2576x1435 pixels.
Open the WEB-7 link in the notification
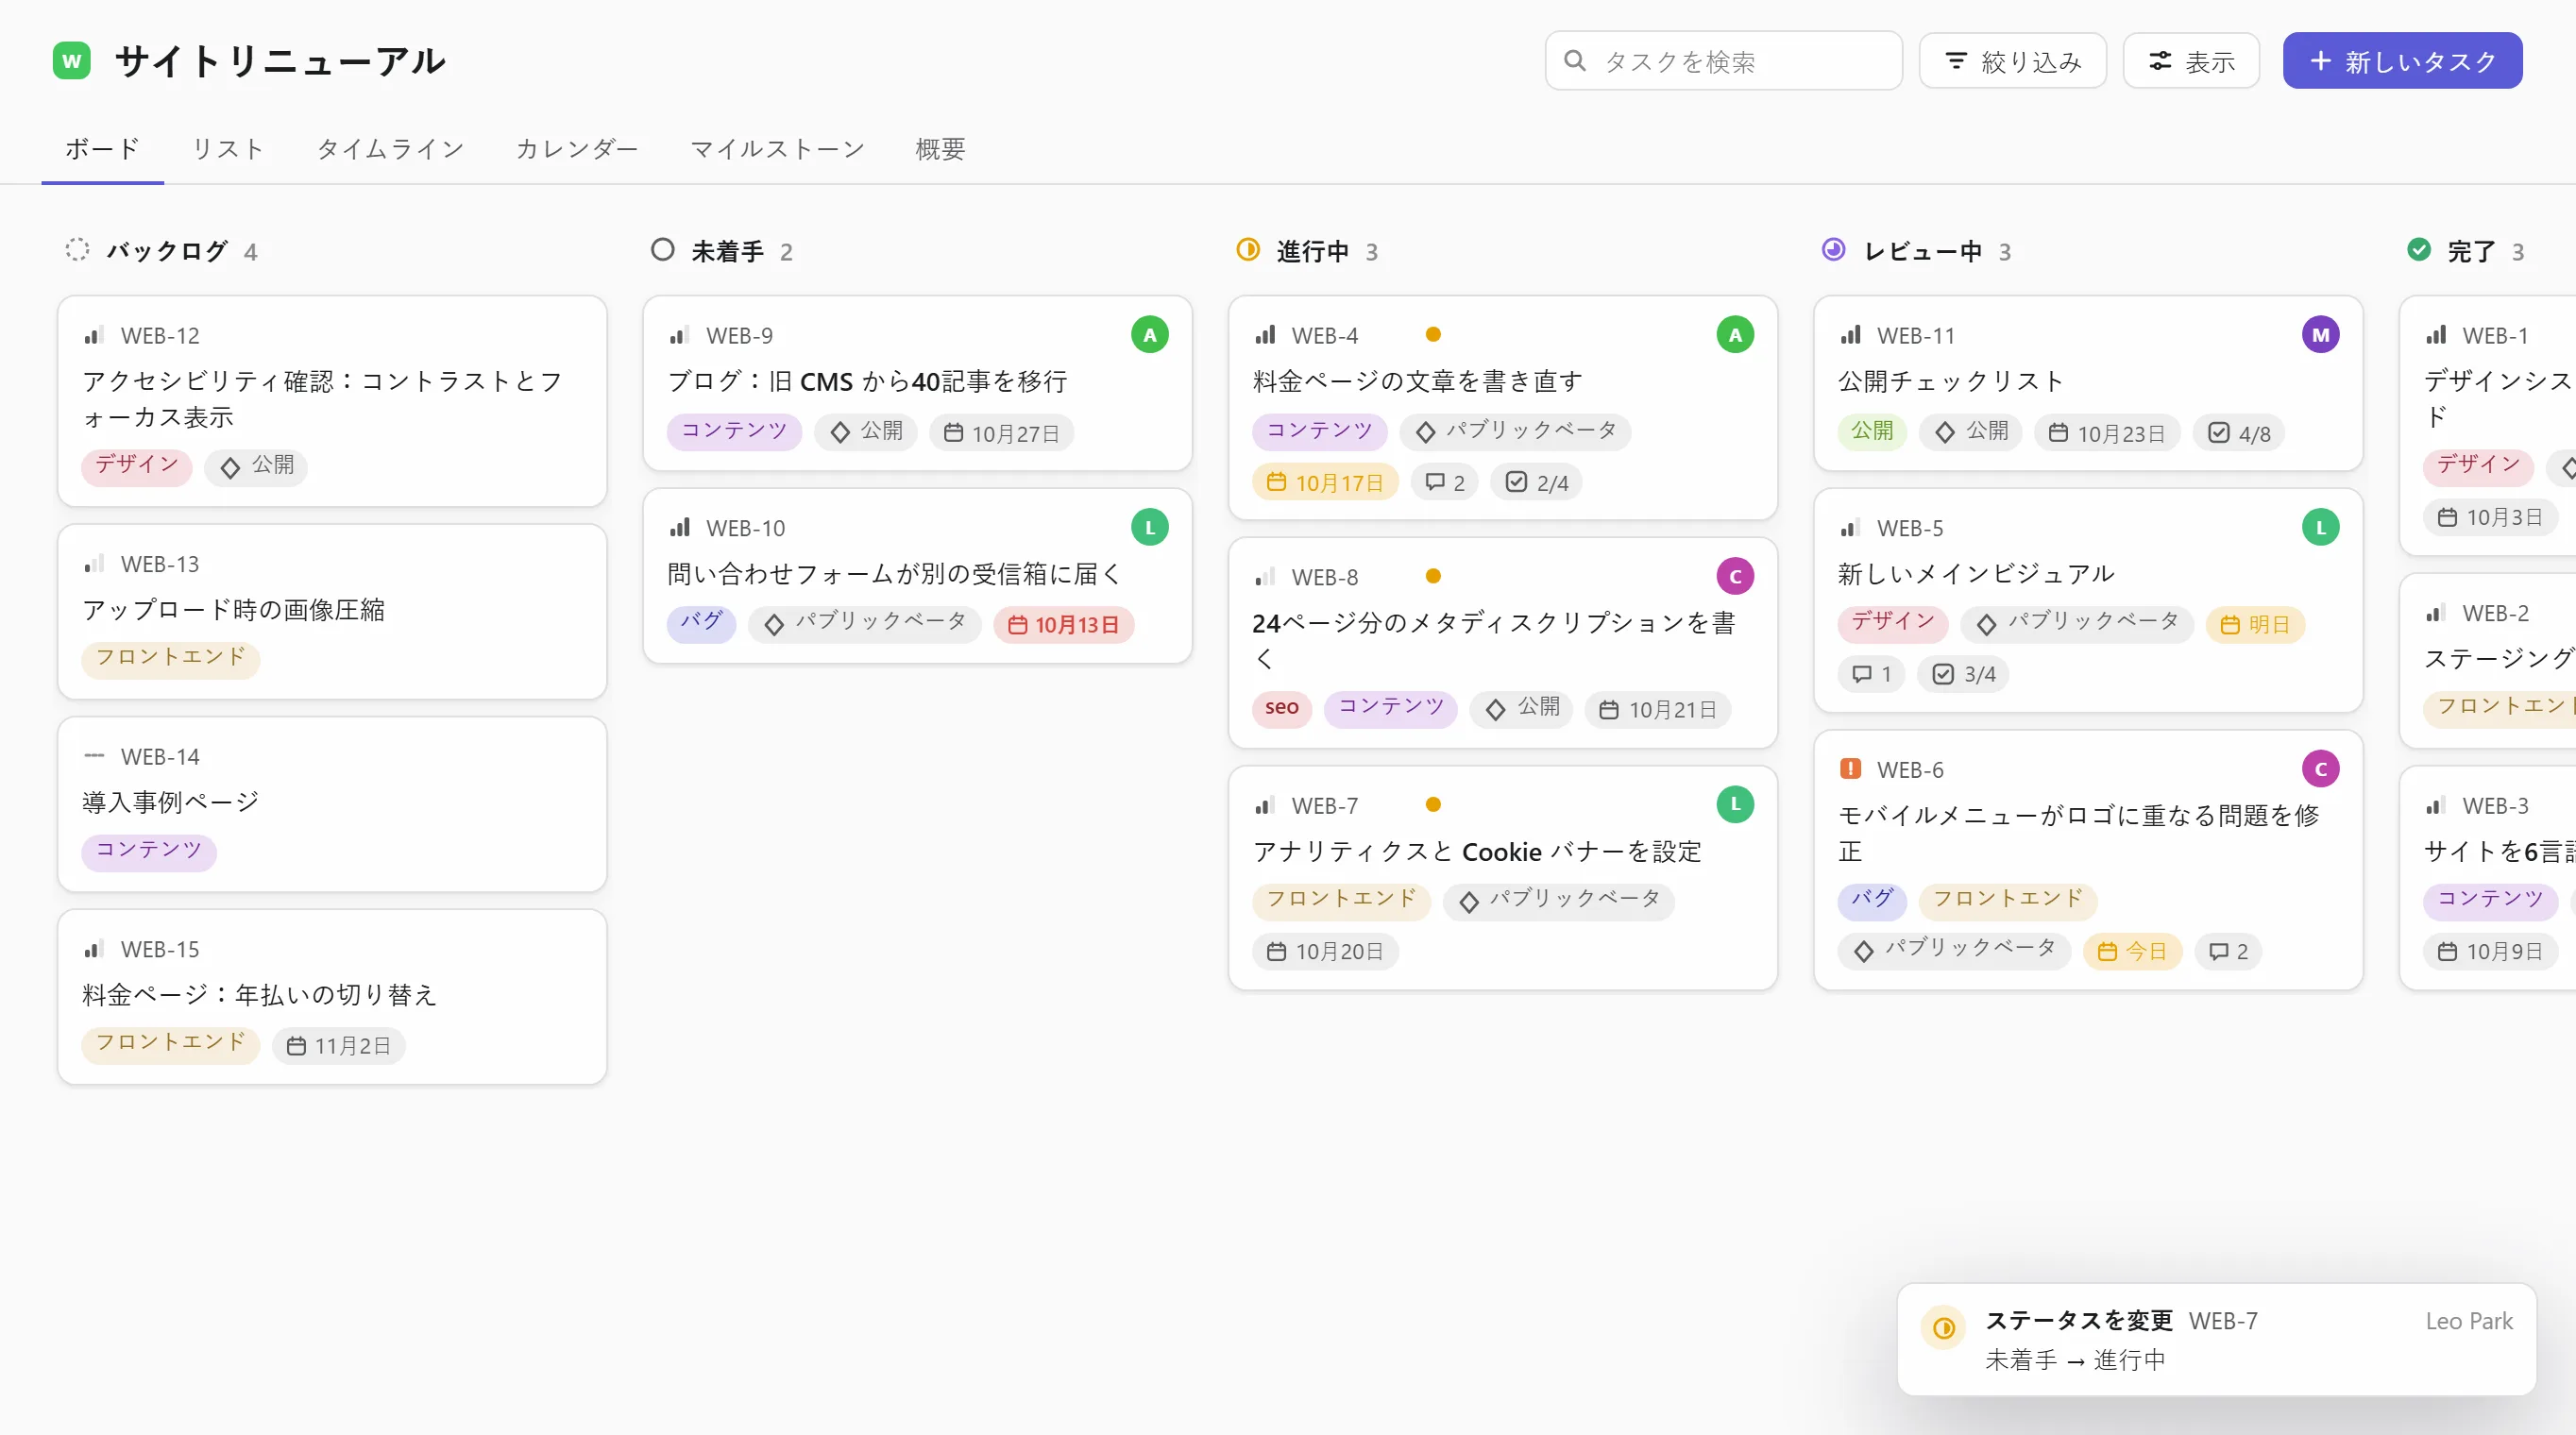[x=2222, y=1321]
